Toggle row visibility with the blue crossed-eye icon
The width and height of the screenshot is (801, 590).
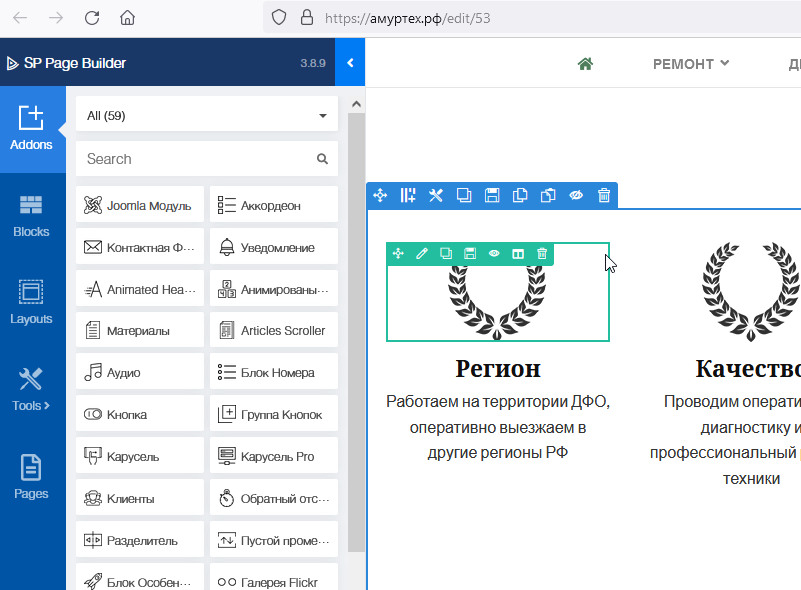click(576, 196)
